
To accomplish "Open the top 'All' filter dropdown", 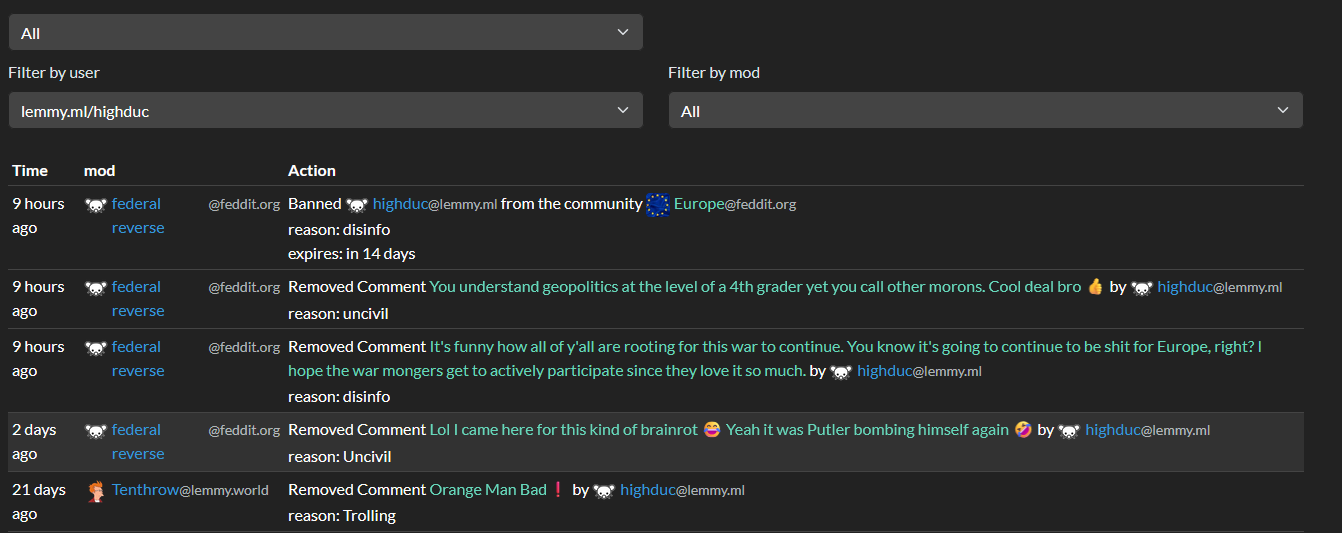I will (x=325, y=33).
